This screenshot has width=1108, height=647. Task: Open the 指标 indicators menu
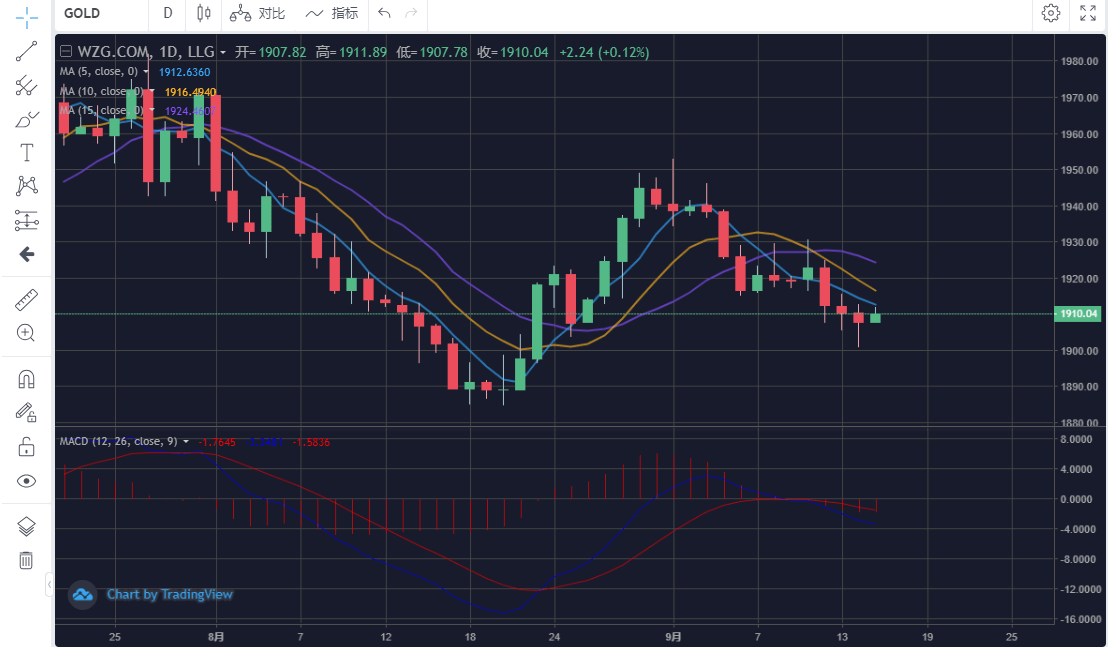[332, 13]
